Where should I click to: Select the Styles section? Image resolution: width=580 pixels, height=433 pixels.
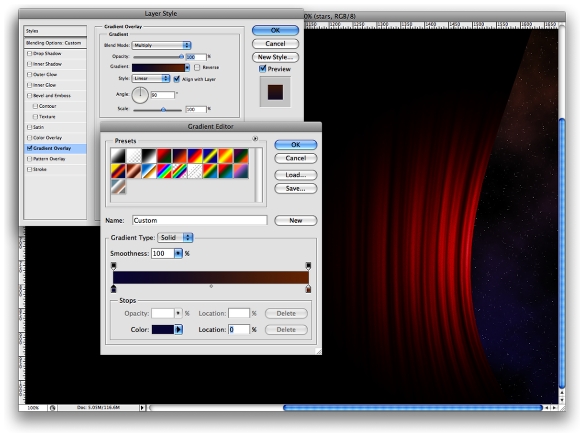click(x=55, y=31)
